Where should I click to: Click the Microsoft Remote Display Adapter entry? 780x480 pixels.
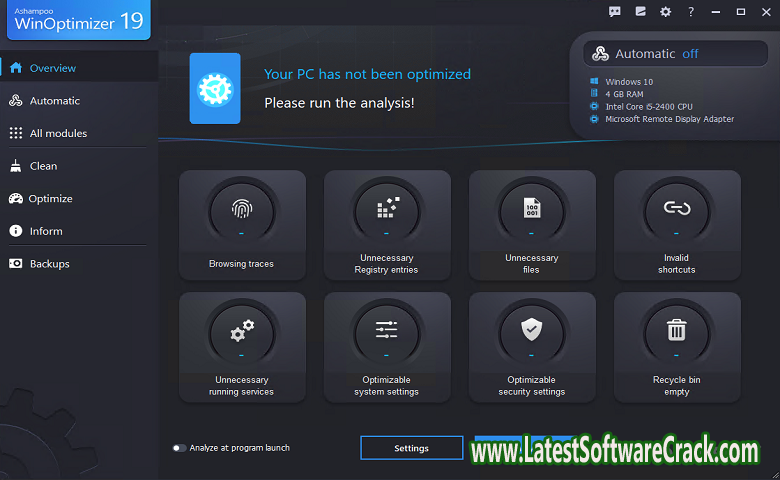(662, 119)
